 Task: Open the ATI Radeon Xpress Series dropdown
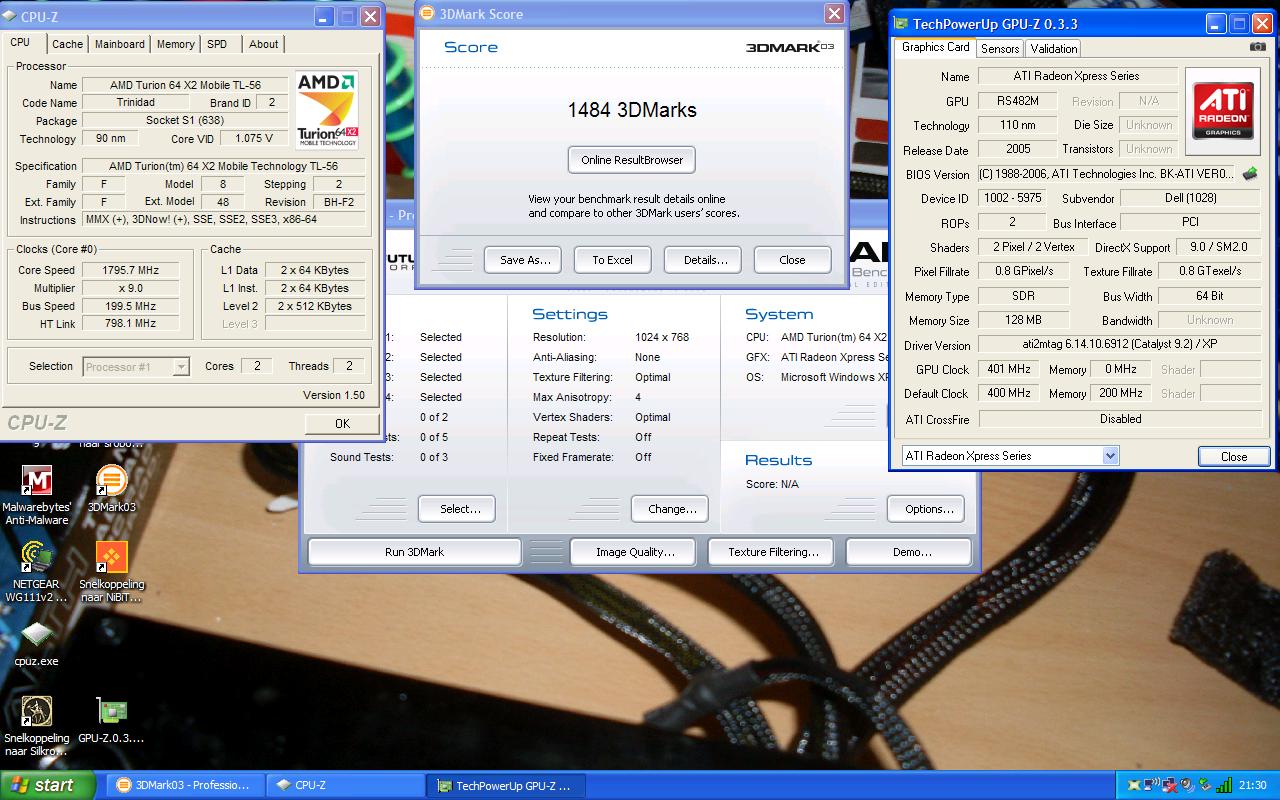click(1110, 456)
